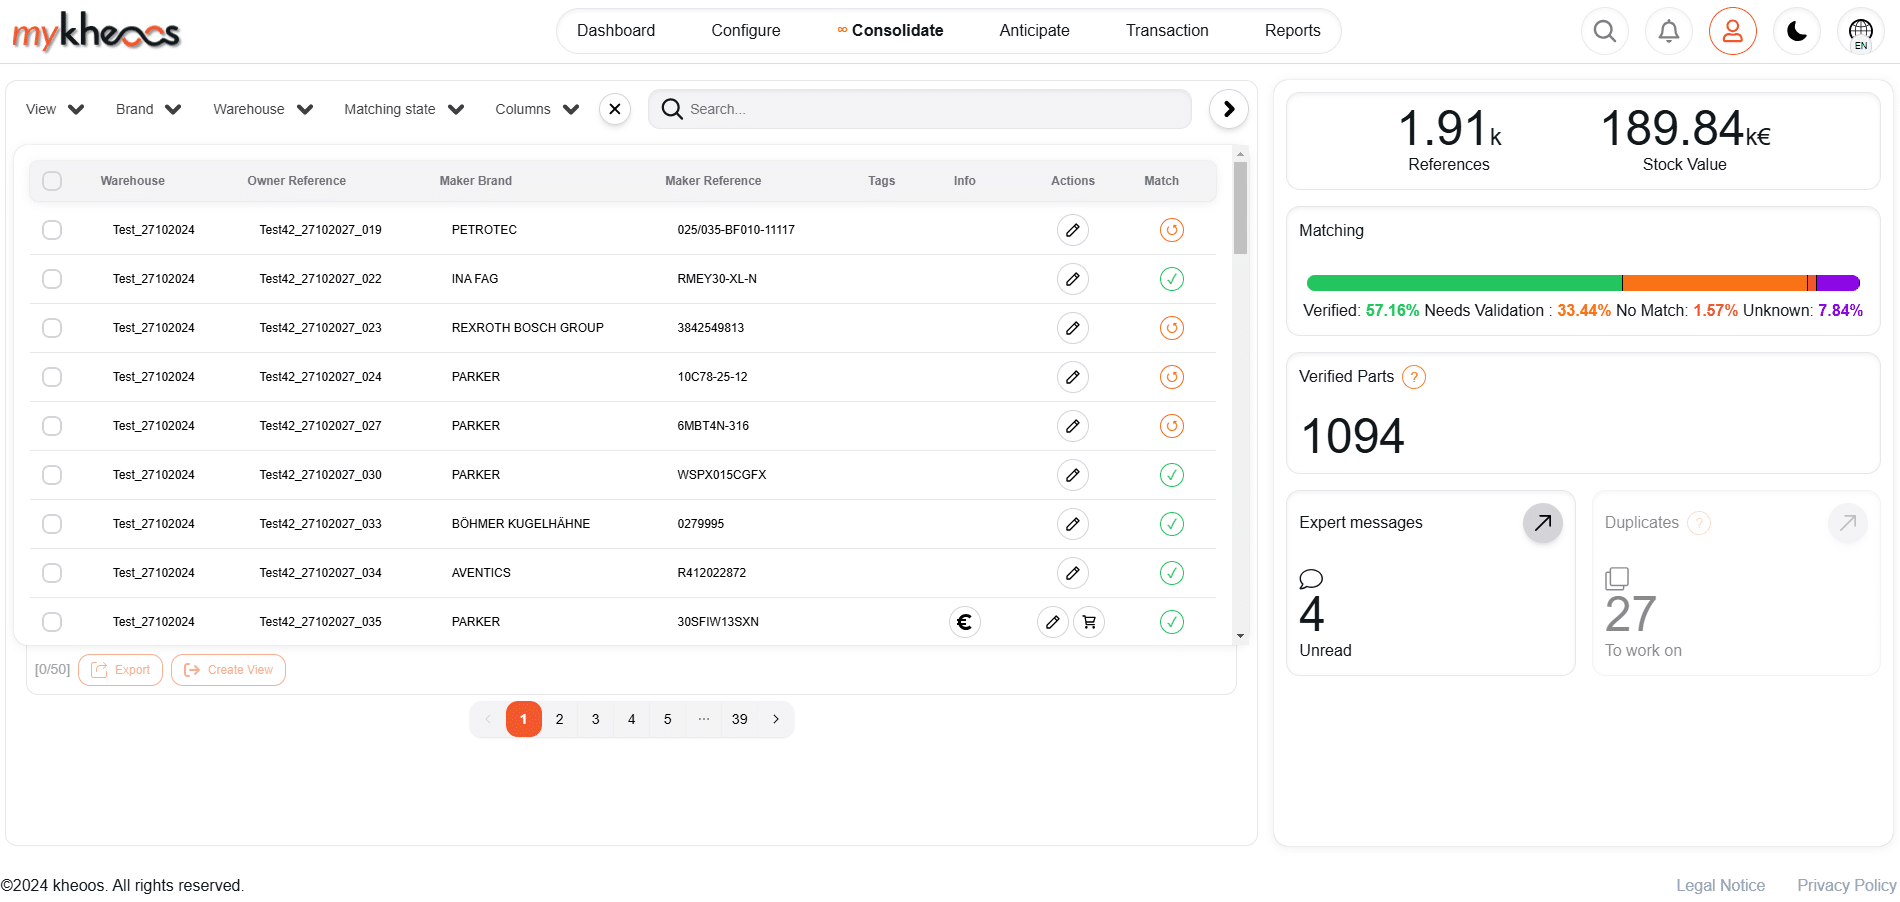Image resolution: width=1900 pixels, height=902 pixels.
Task: Click the orange Needs Validation bar segment
Action: (1714, 283)
